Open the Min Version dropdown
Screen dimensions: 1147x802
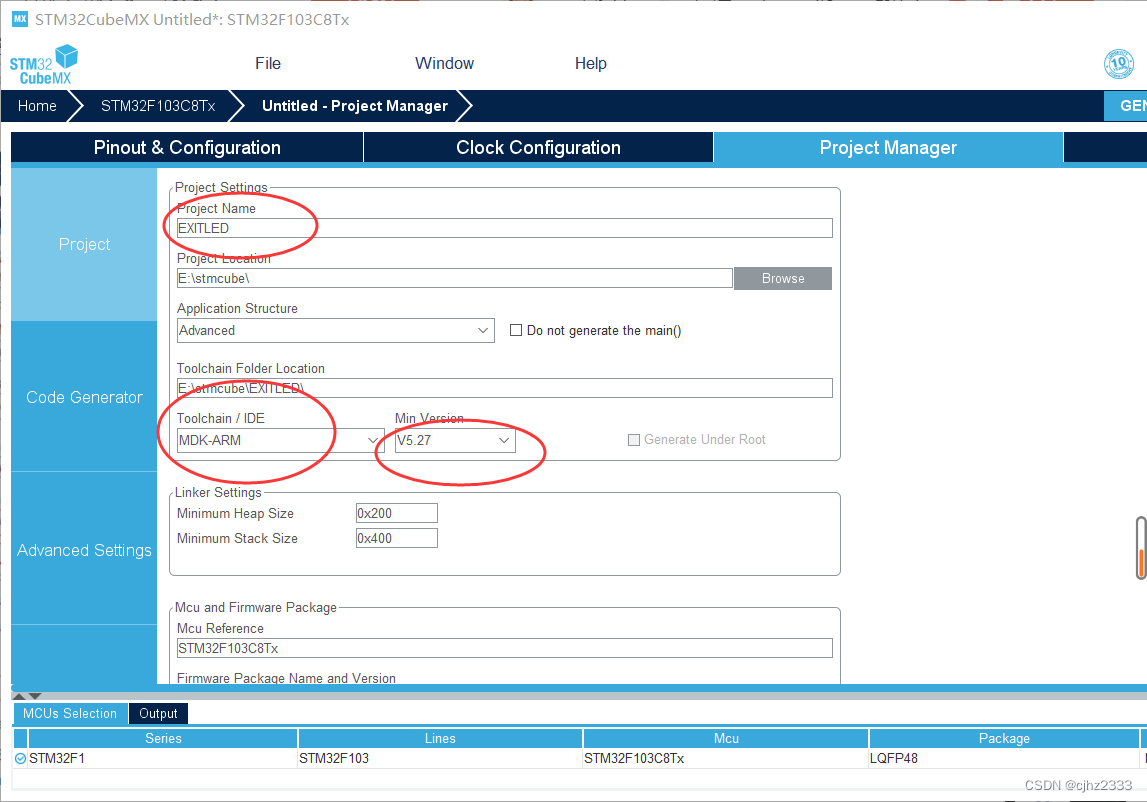(455, 441)
